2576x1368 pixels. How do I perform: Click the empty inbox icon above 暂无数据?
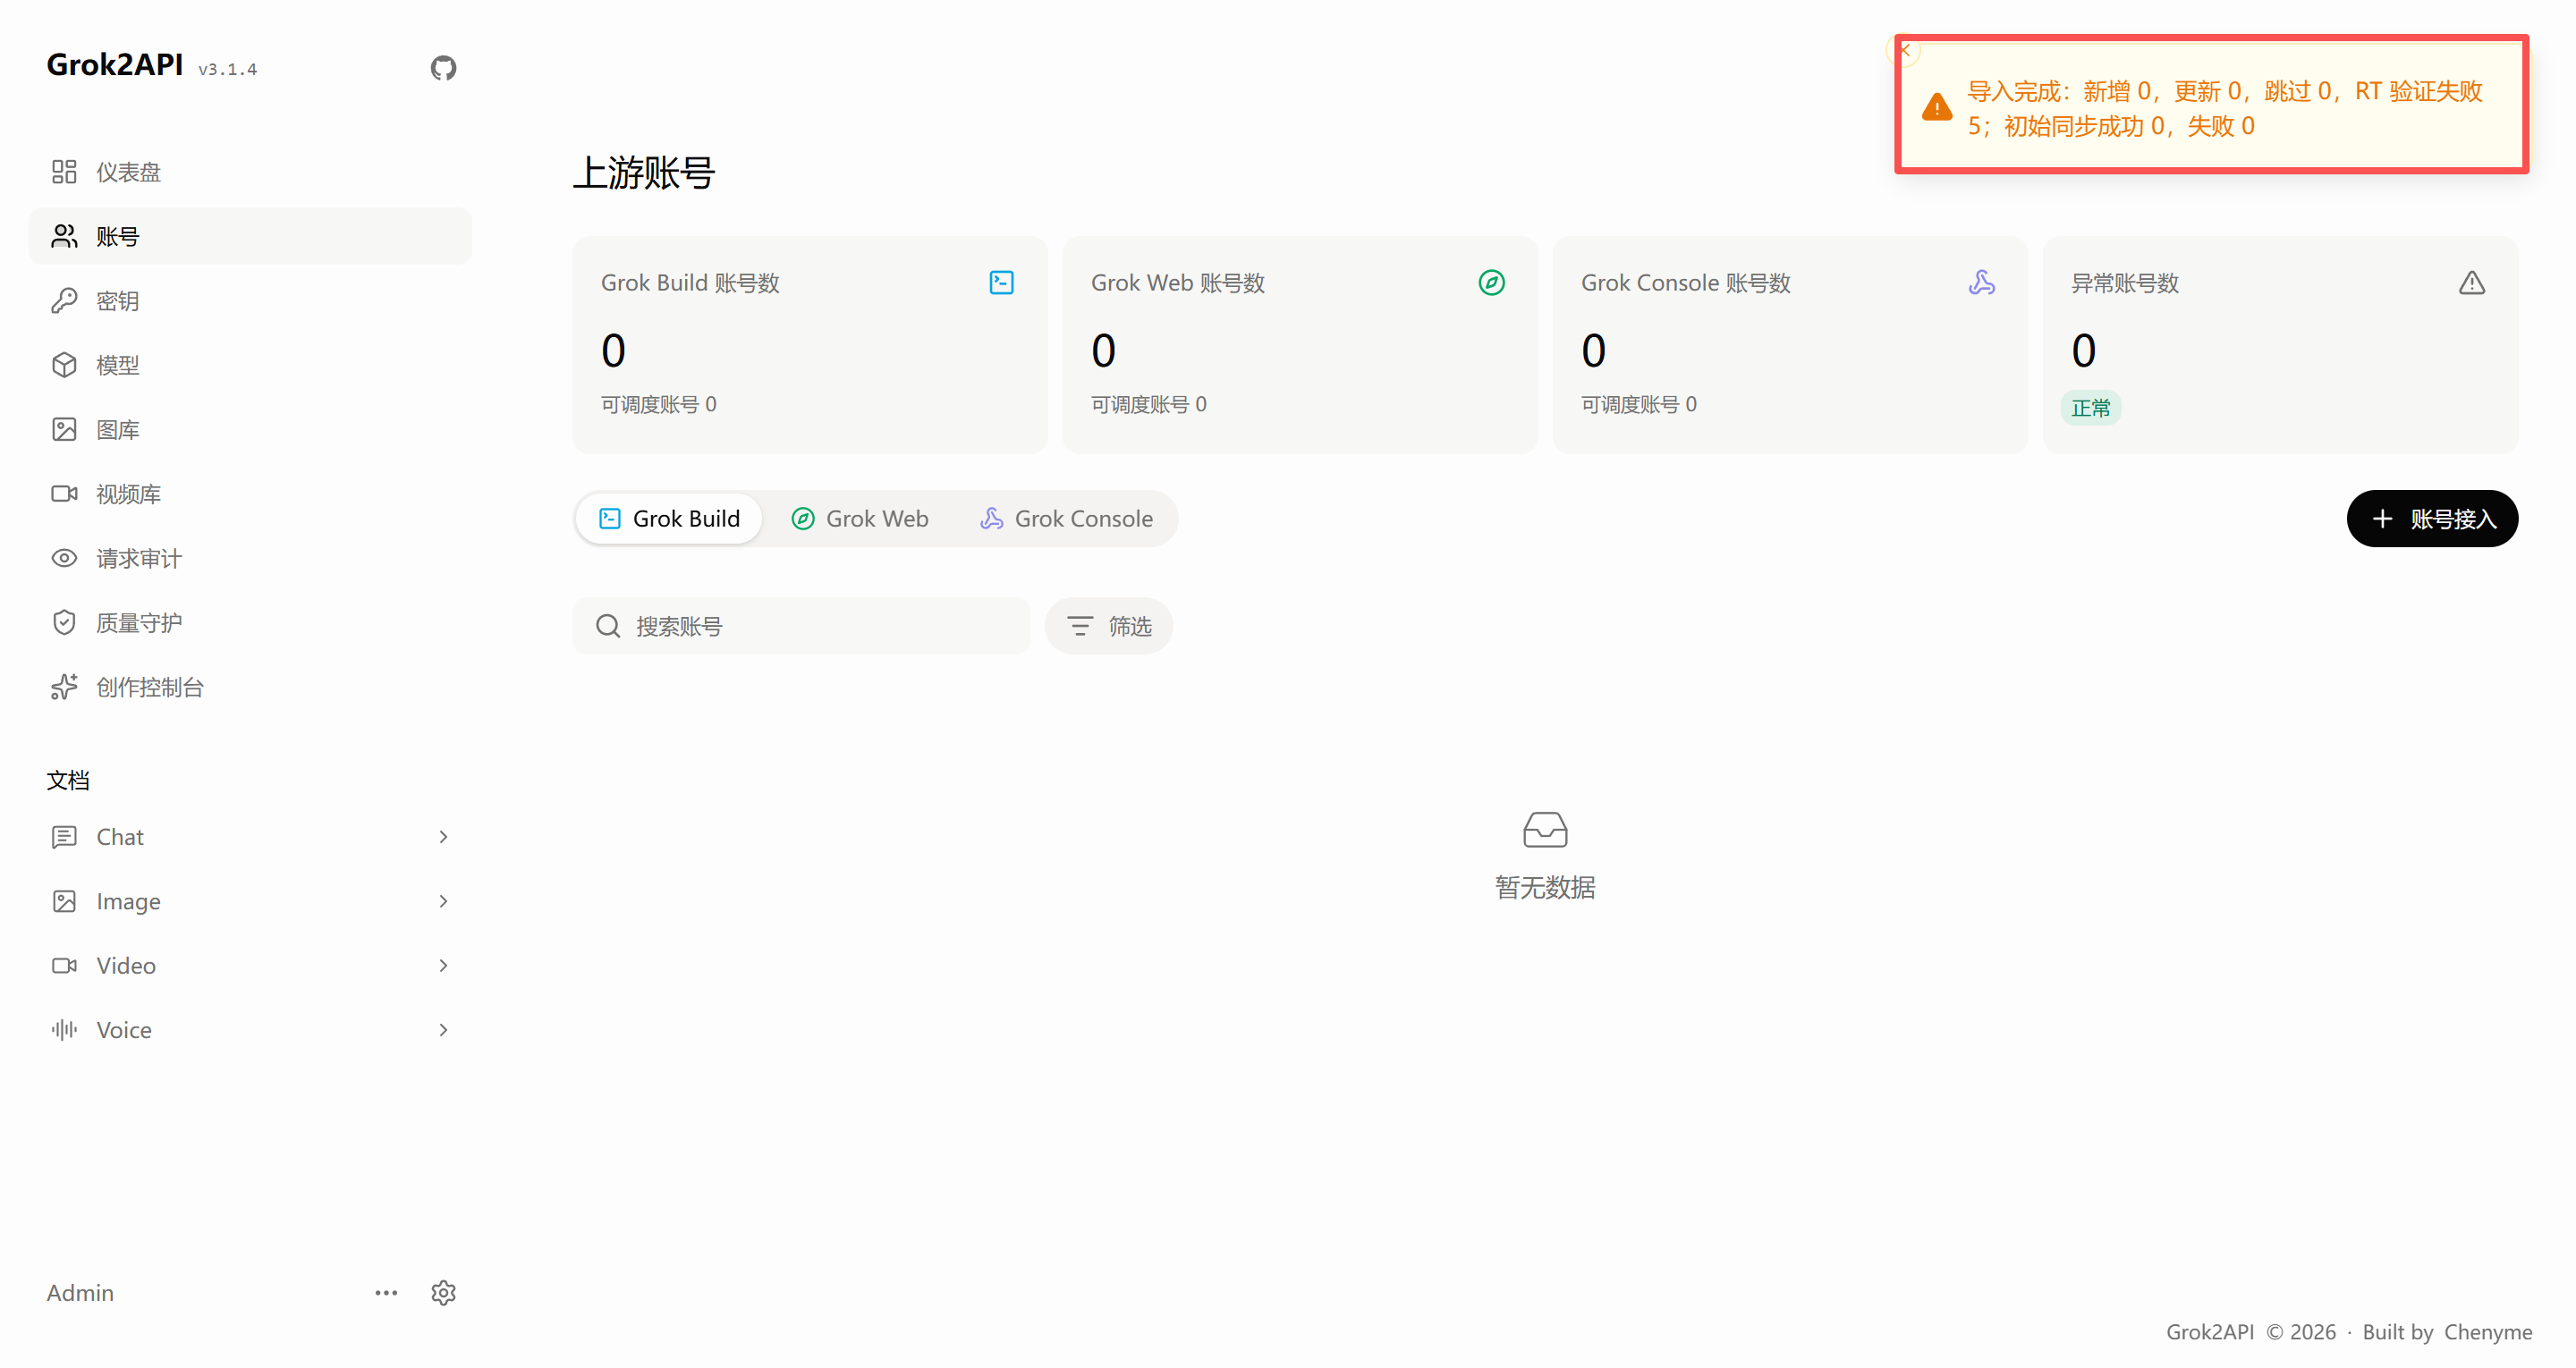[1545, 830]
